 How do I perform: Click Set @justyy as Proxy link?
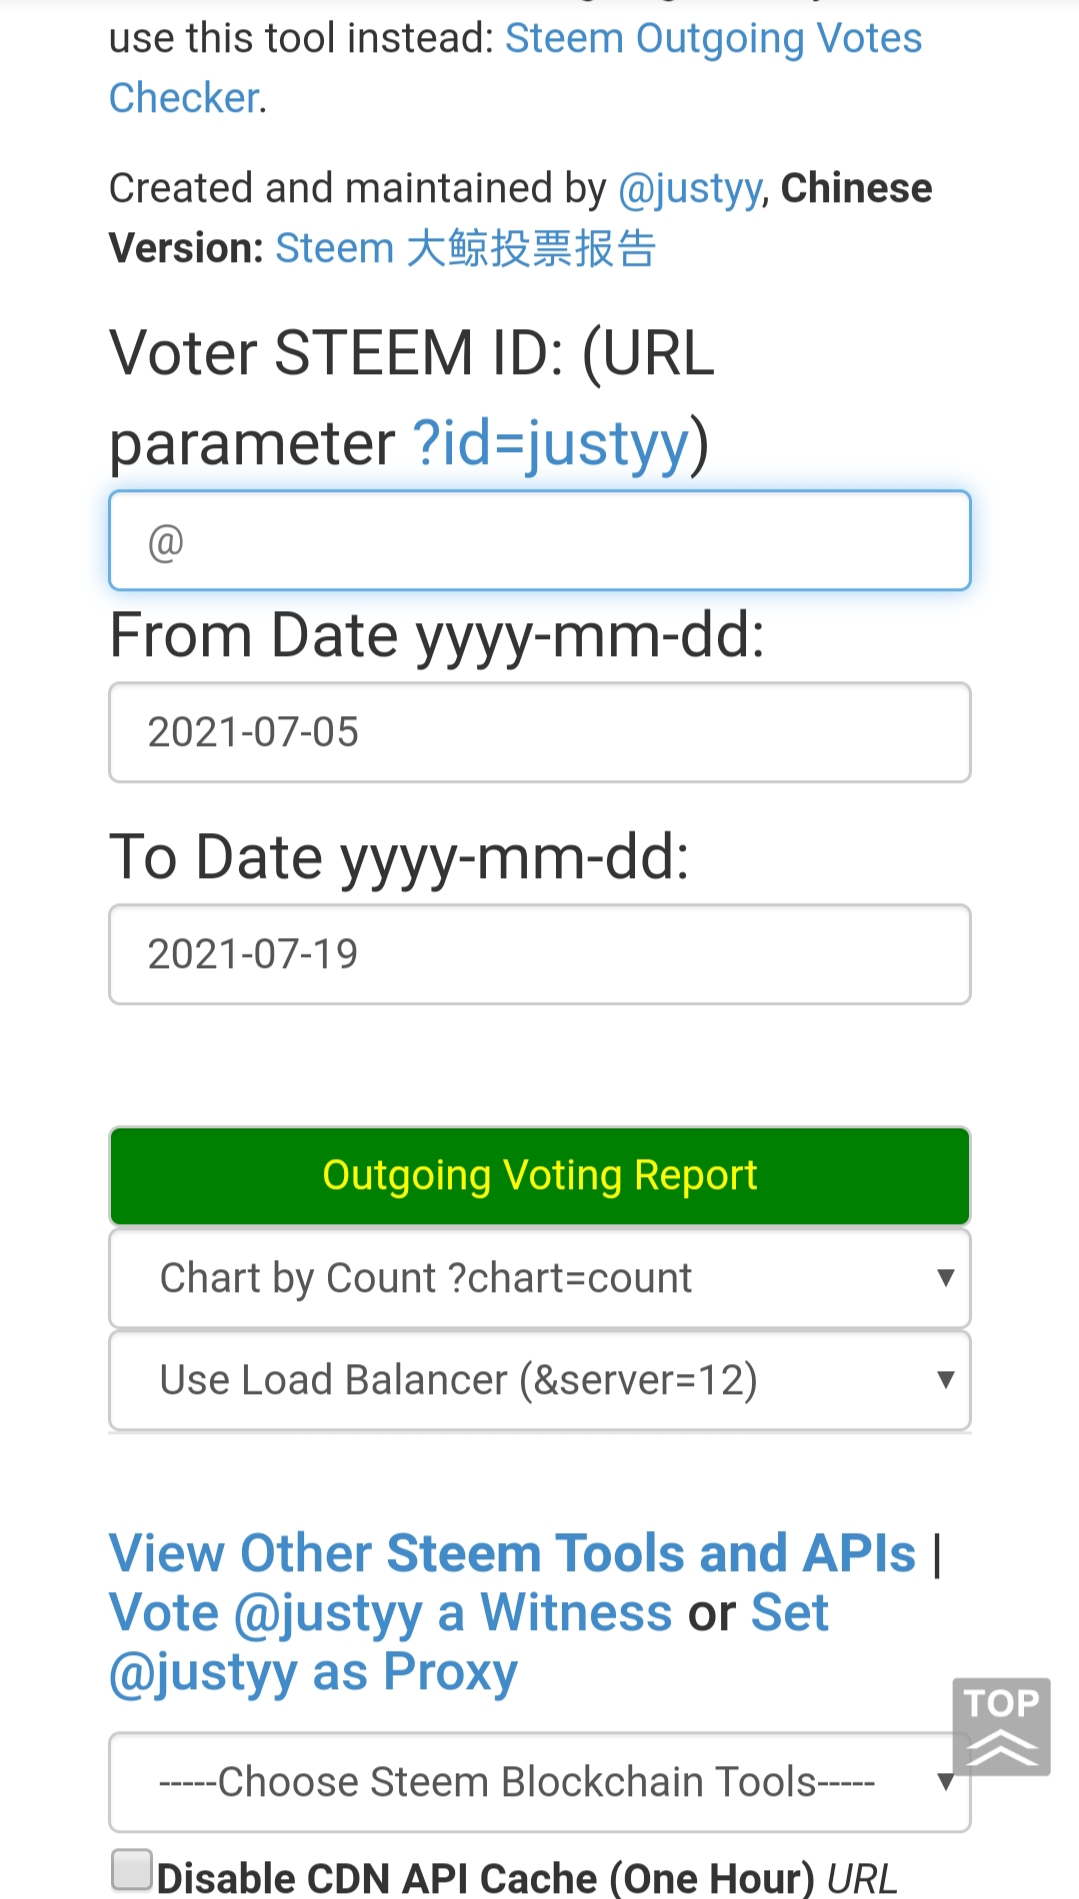[x=313, y=1672]
